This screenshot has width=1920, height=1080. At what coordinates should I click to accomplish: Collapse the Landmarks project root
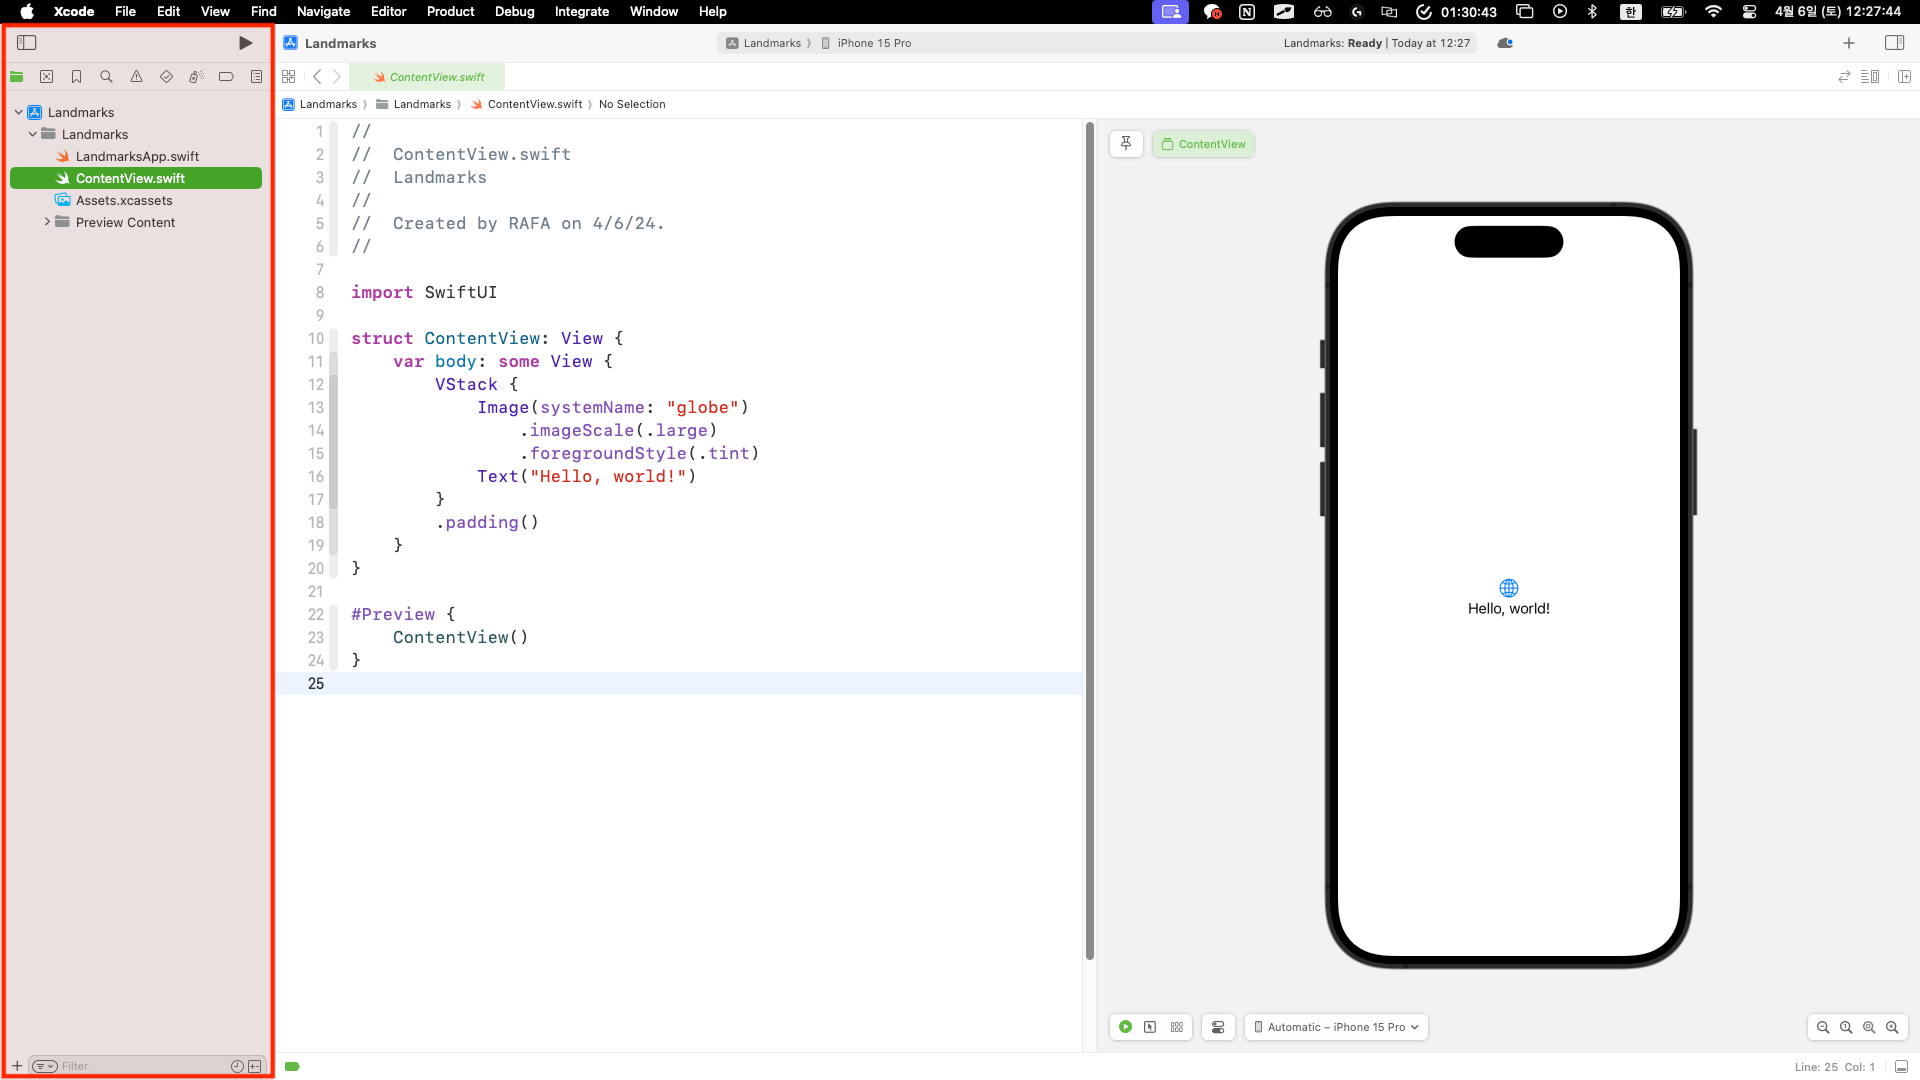click(x=19, y=112)
